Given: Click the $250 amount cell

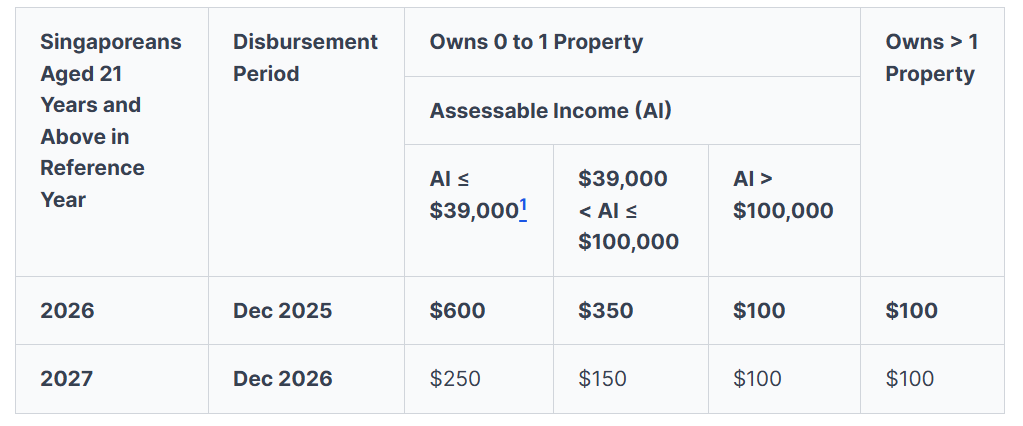Looking at the screenshot, I should click(x=455, y=379).
